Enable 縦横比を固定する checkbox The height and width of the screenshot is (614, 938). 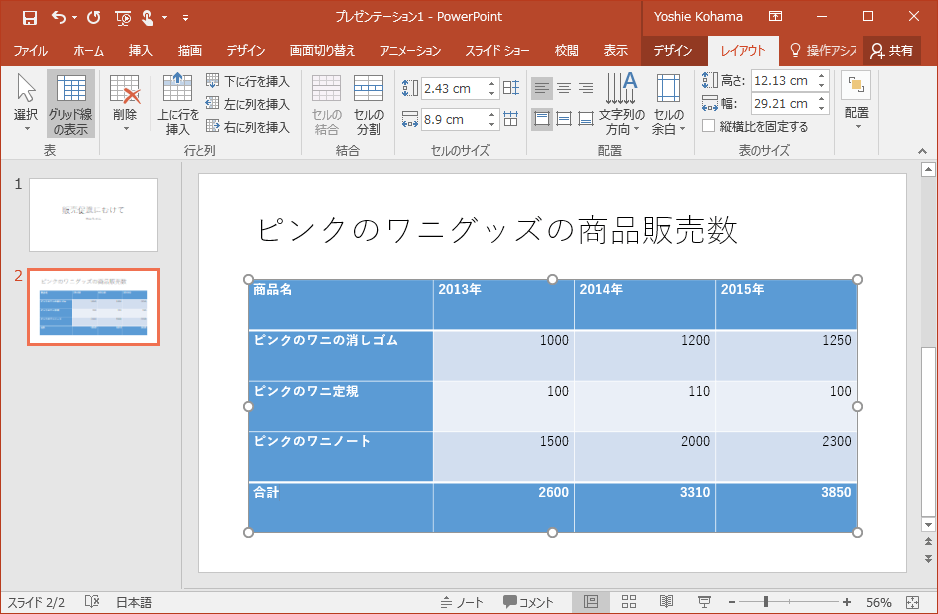click(708, 126)
